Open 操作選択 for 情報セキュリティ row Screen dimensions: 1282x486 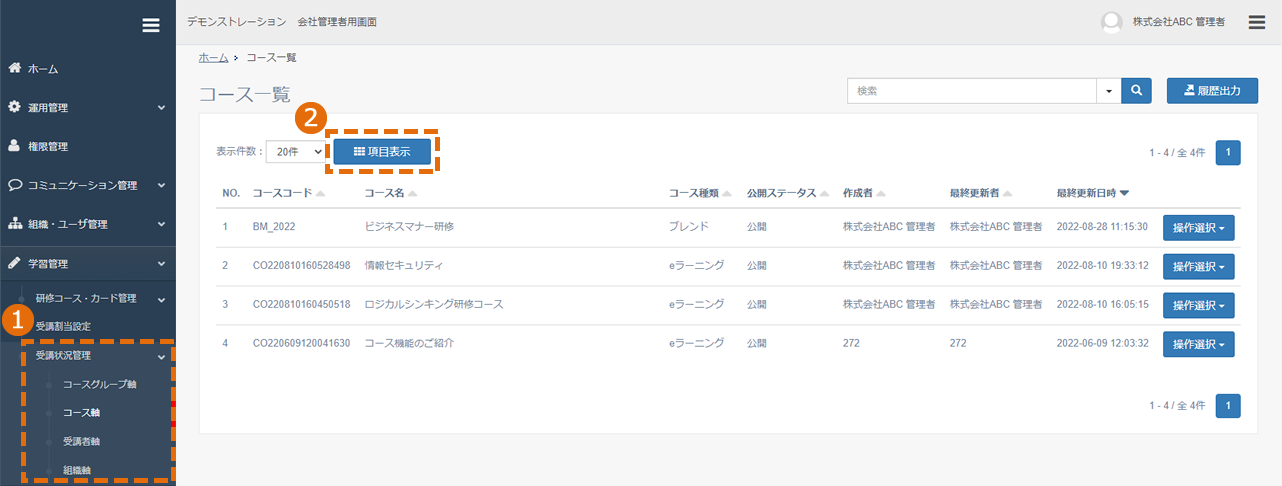coord(1198,267)
